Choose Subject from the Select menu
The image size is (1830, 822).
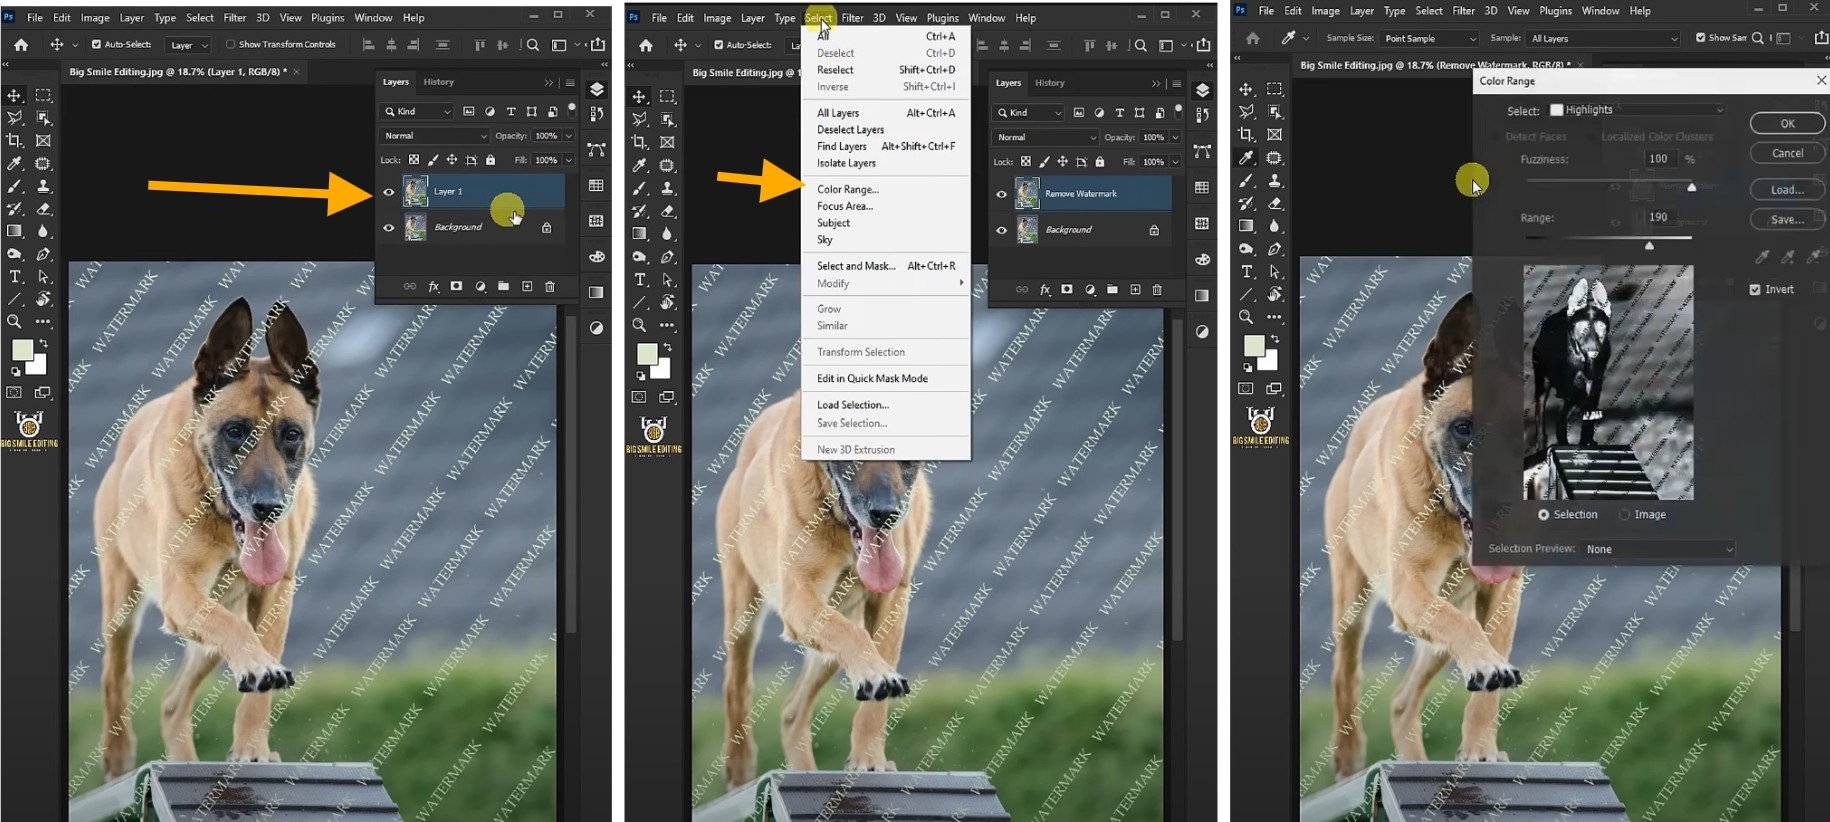pos(833,223)
